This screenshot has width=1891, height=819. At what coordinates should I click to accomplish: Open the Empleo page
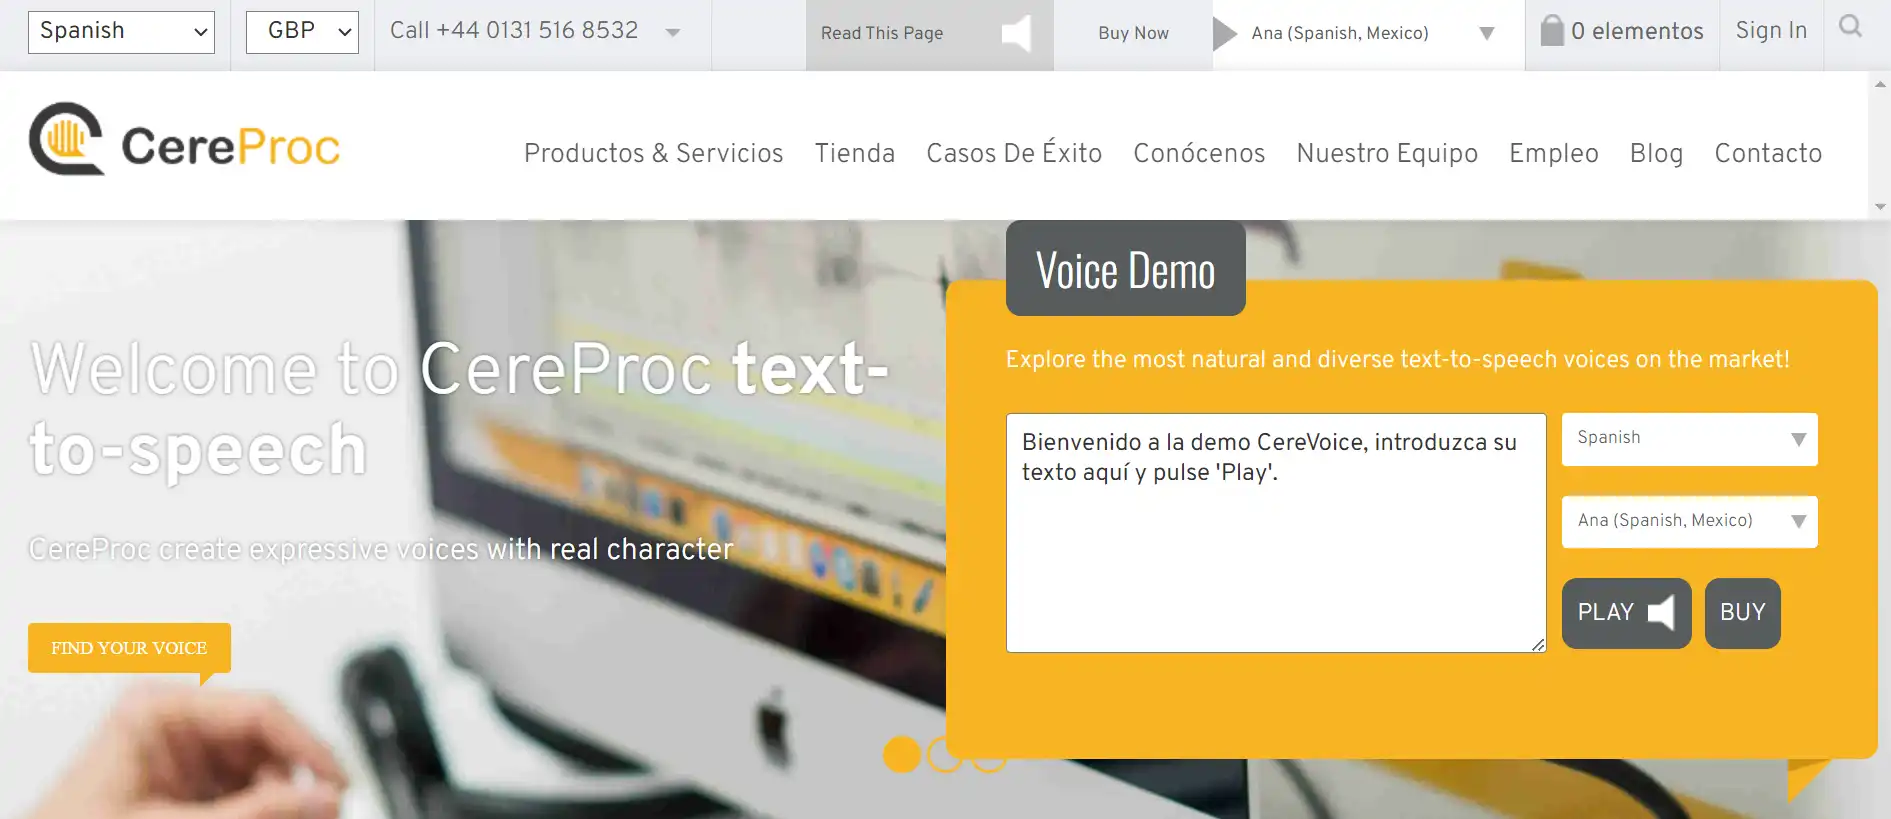tap(1554, 153)
